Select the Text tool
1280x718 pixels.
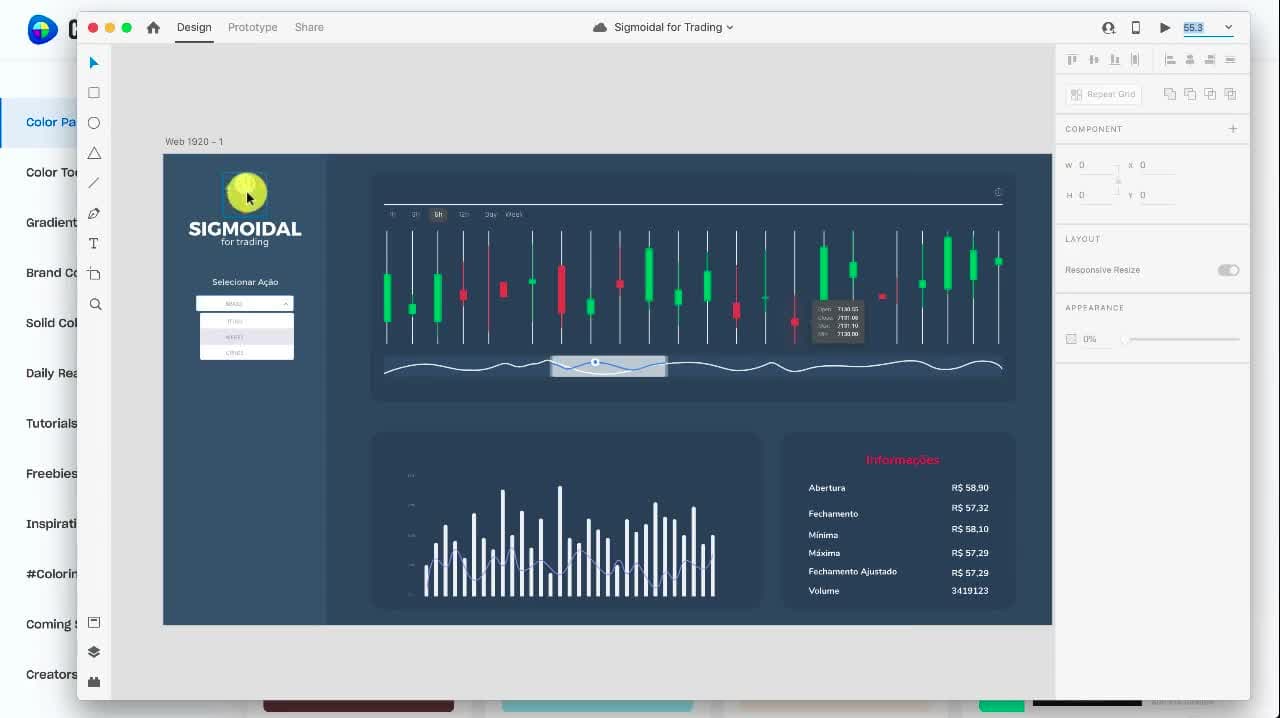[x=94, y=243]
